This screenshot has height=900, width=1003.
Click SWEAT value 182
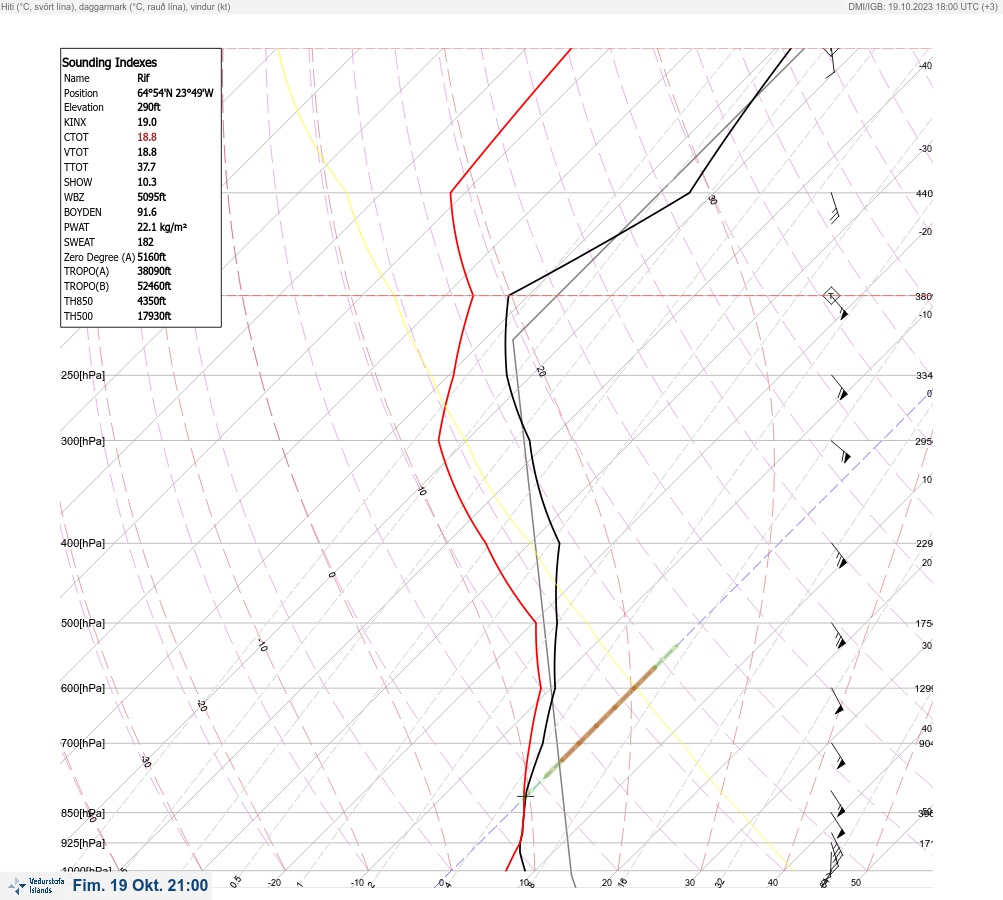tap(146, 242)
